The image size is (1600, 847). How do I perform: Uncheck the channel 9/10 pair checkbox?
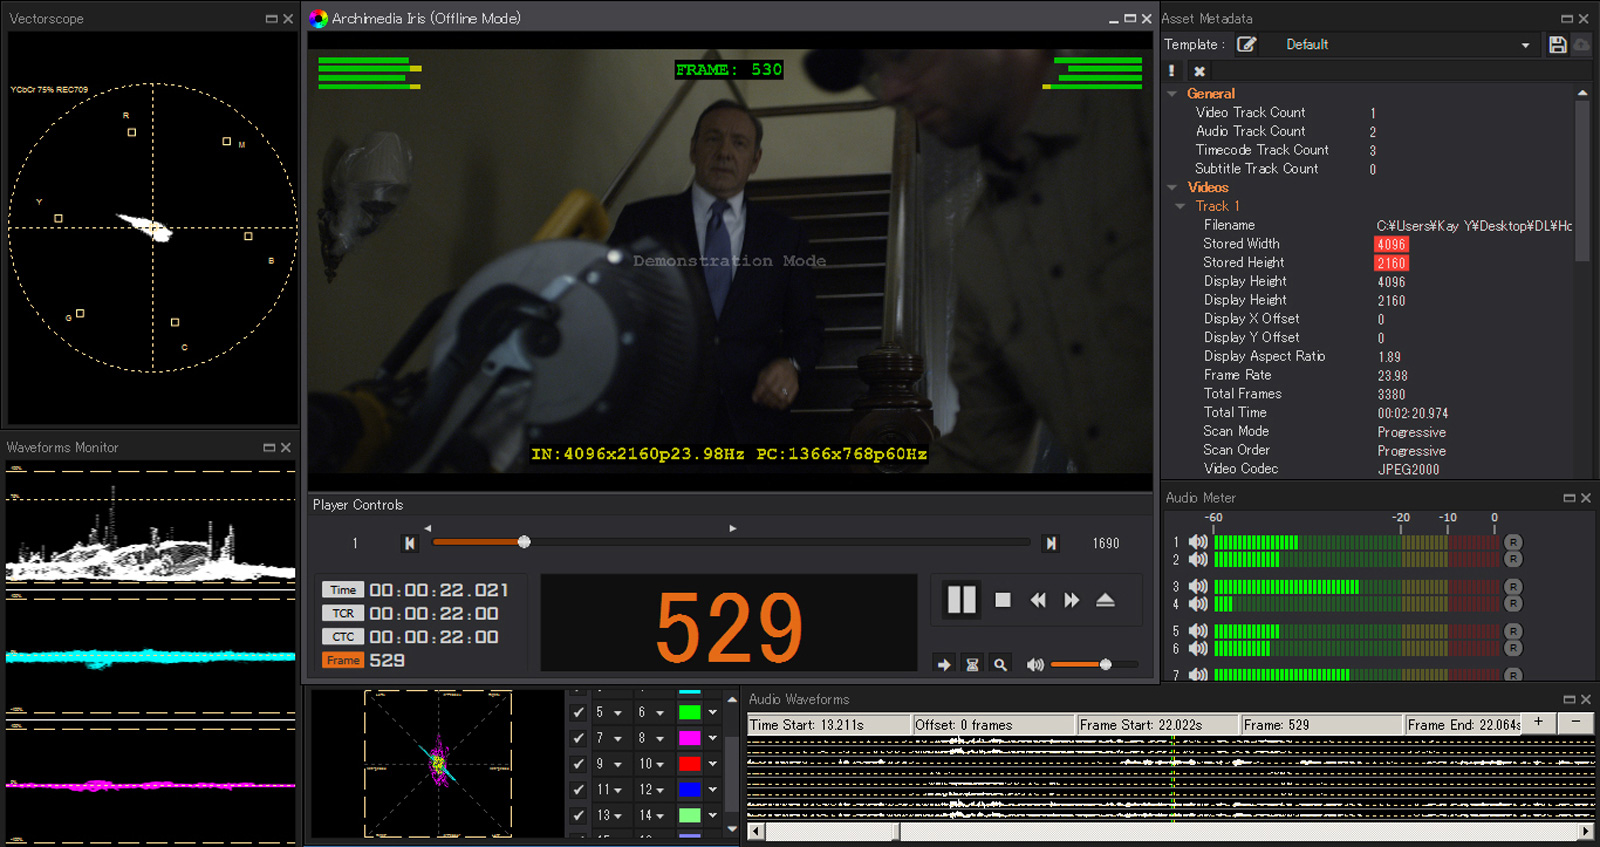coord(578,764)
